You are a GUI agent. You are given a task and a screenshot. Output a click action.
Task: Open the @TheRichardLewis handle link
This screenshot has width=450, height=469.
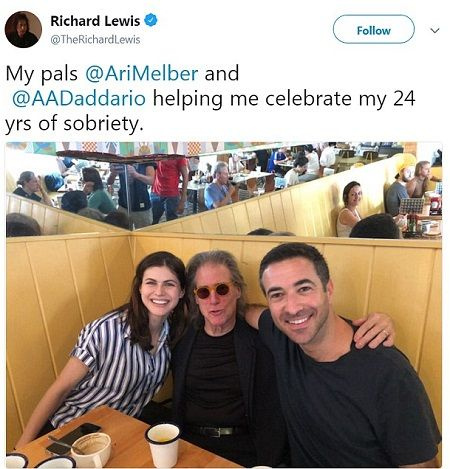[95, 40]
